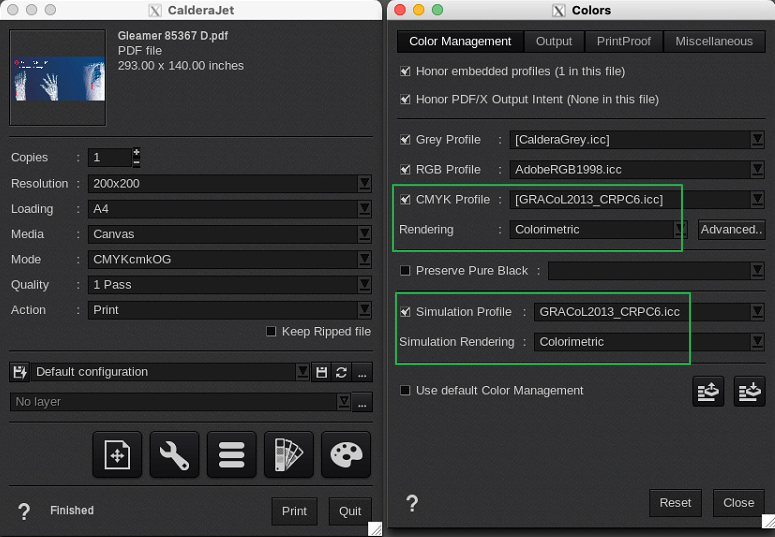Expand the Media dropdown showing Canvas

click(x=364, y=234)
